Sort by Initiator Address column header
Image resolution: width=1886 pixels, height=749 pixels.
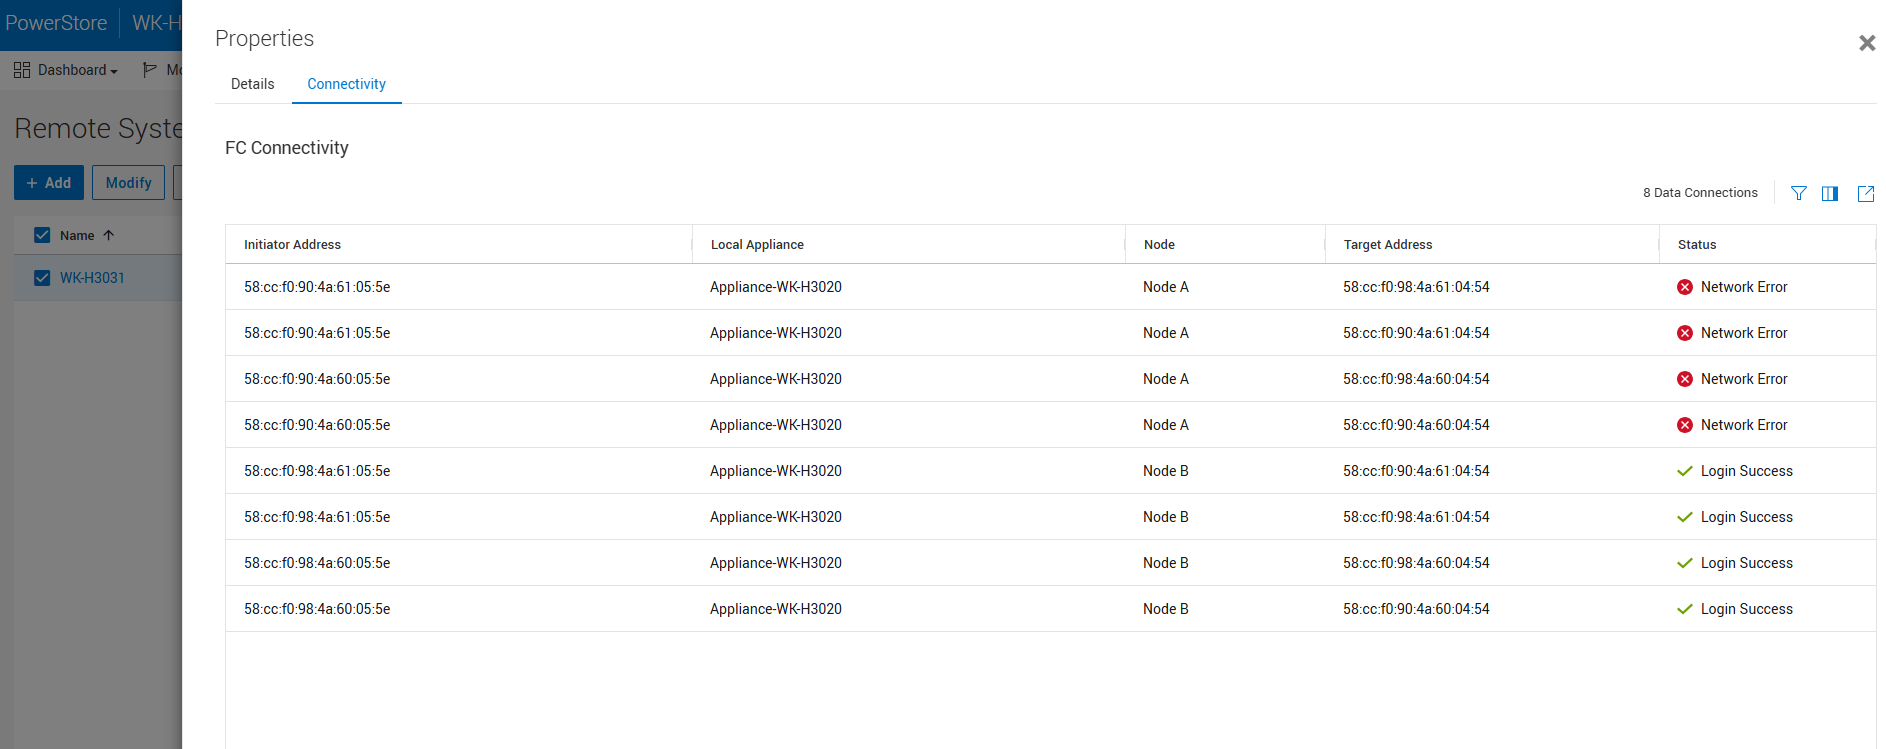(292, 245)
